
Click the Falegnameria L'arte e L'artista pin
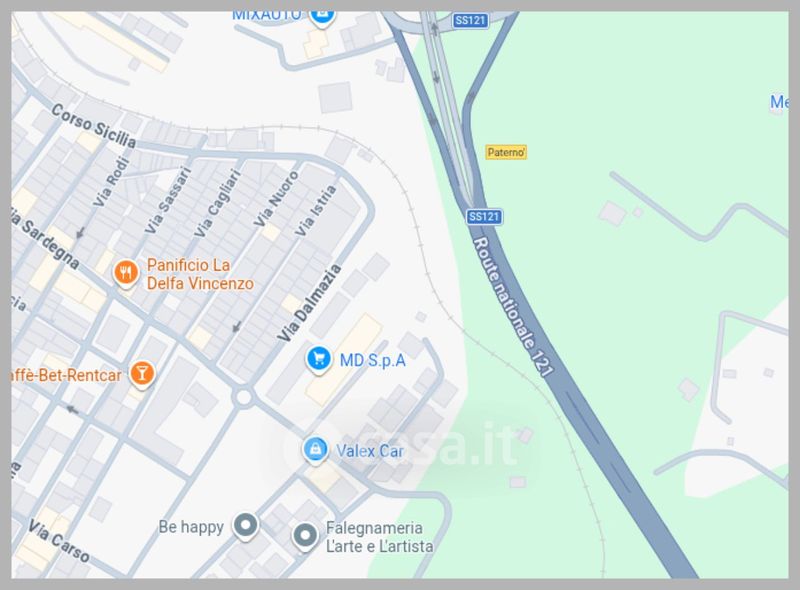pyautogui.click(x=305, y=536)
